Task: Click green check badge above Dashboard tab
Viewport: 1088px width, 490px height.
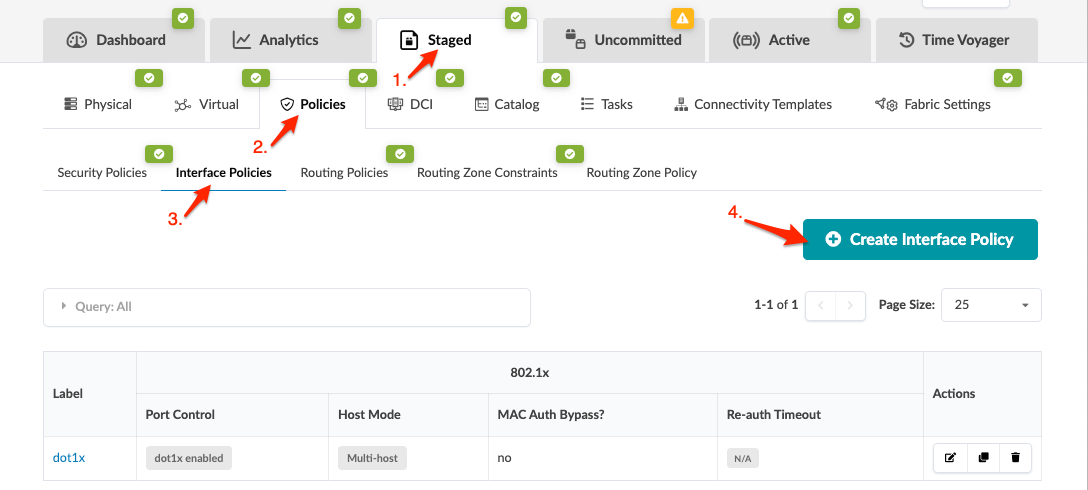Action: [181, 17]
